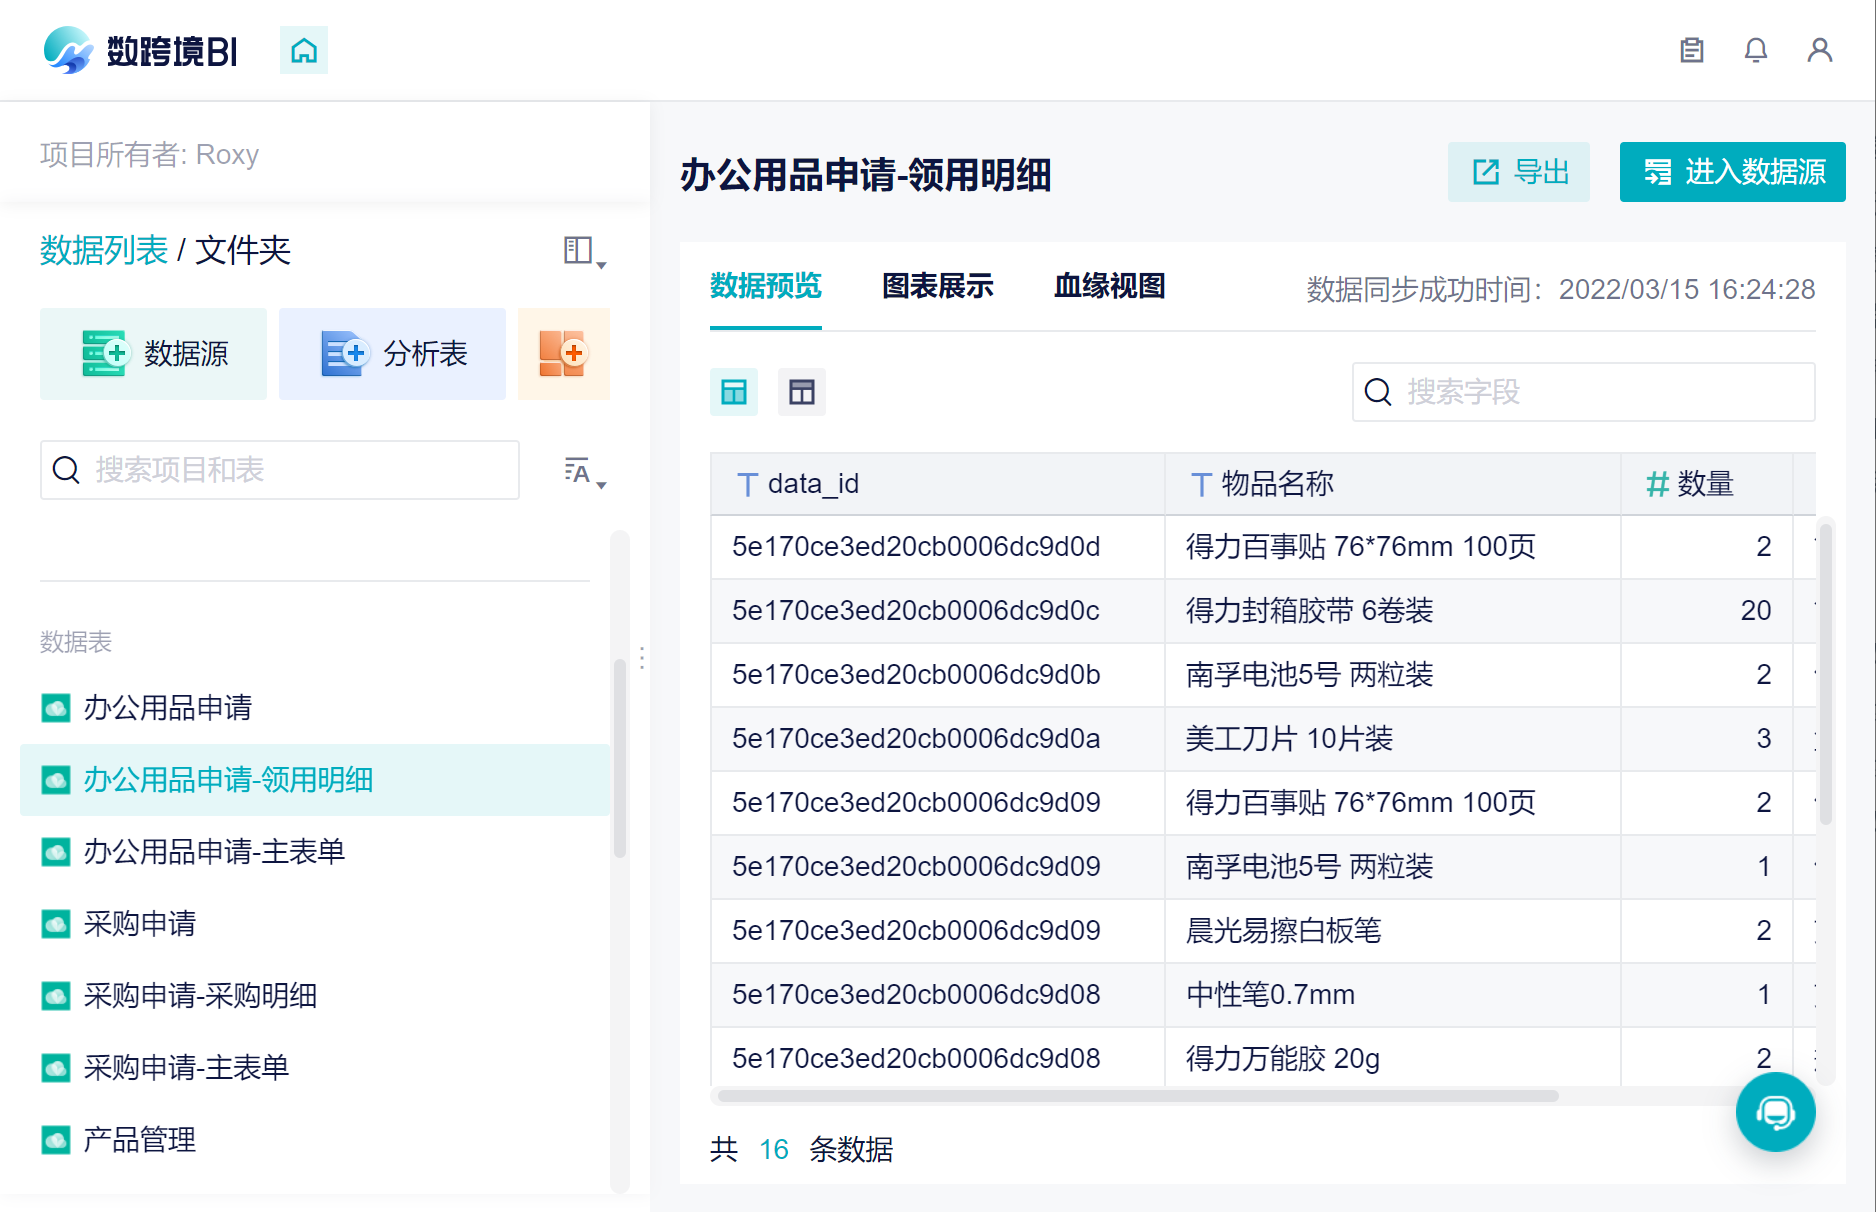The width and height of the screenshot is (1876, 1212).
Task: Switch to 图表展示 tab
Action: pyautogui.click(x=937, y=287)
